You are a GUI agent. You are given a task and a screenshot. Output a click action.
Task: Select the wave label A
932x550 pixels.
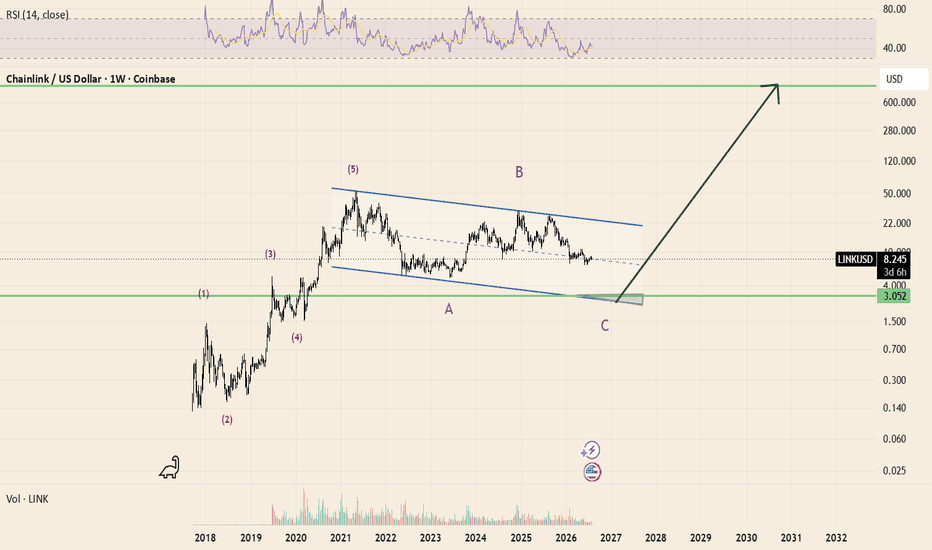coord(449,309)
